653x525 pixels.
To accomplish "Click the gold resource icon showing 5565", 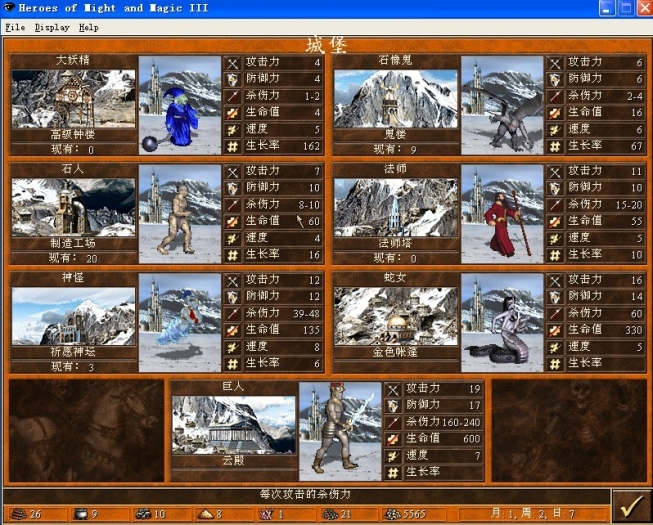I will click(392, 514).
